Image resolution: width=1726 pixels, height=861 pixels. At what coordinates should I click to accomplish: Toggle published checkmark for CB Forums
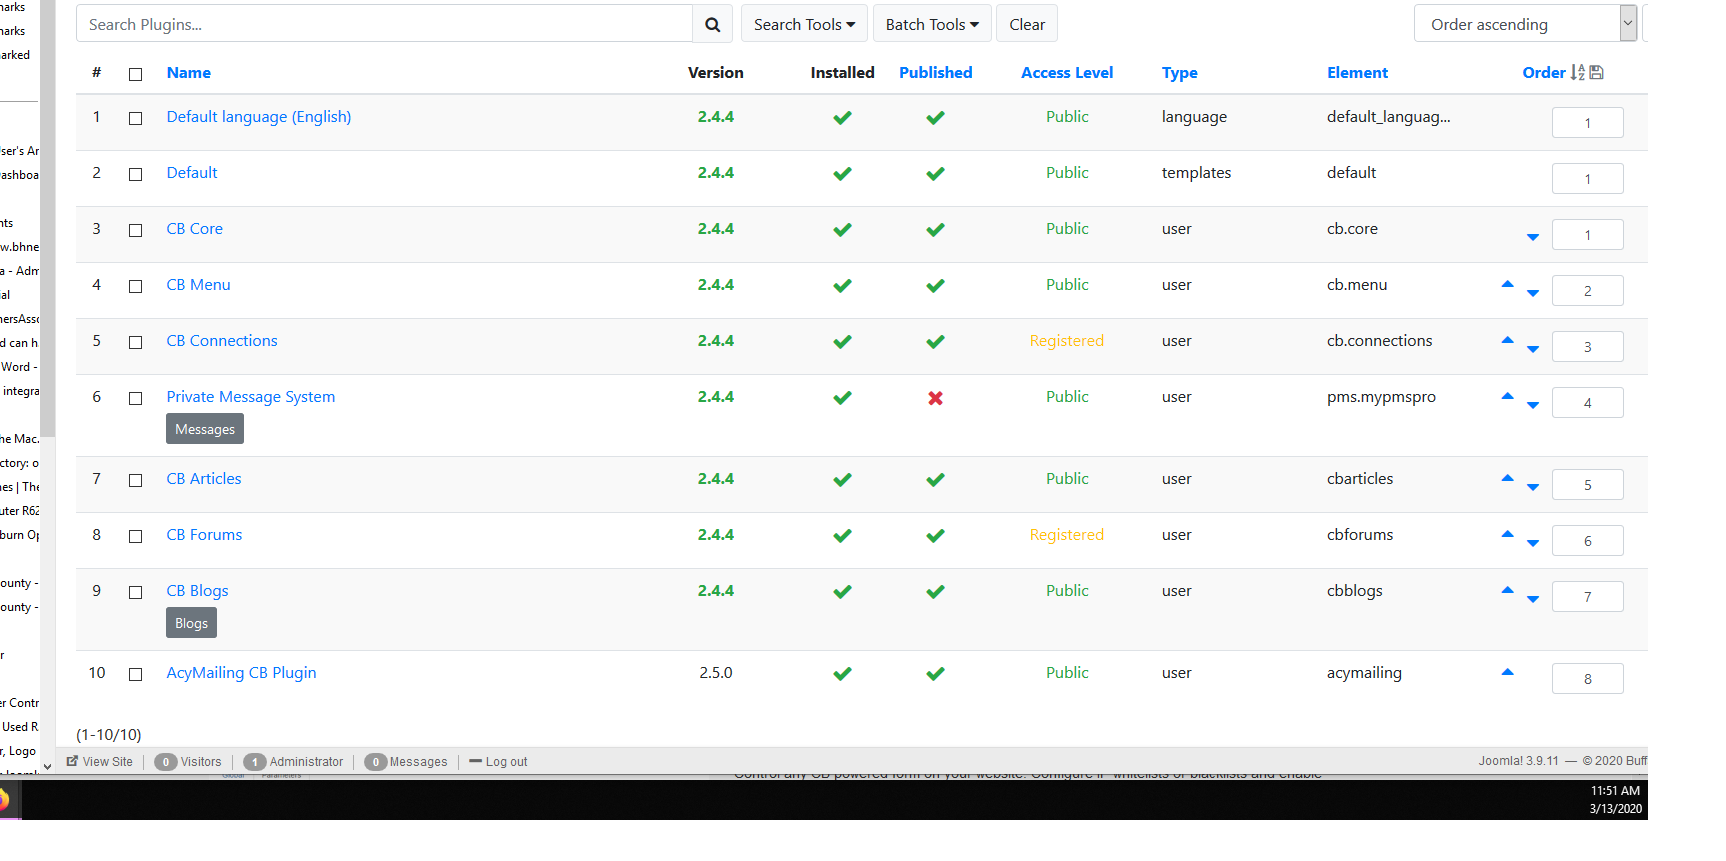click(935, 536)
